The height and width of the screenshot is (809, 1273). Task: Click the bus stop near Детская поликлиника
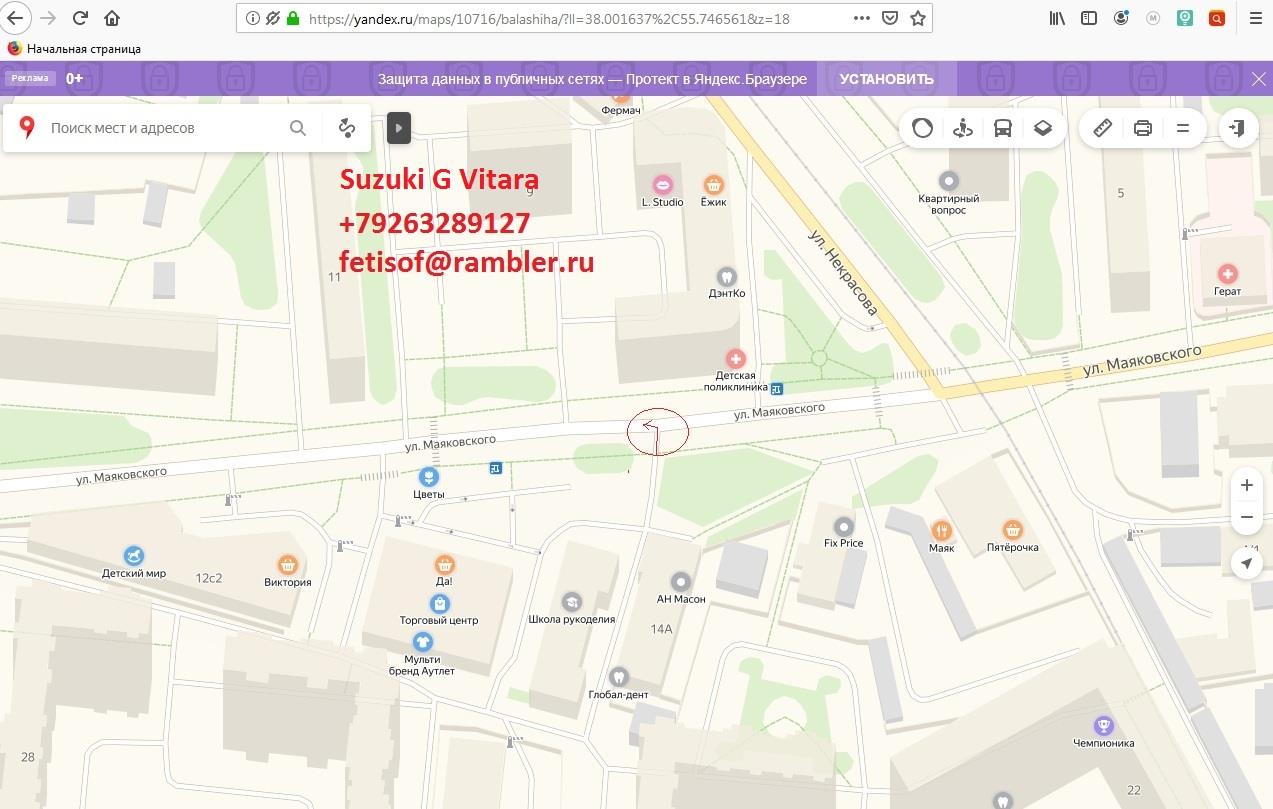pos(777,389)
